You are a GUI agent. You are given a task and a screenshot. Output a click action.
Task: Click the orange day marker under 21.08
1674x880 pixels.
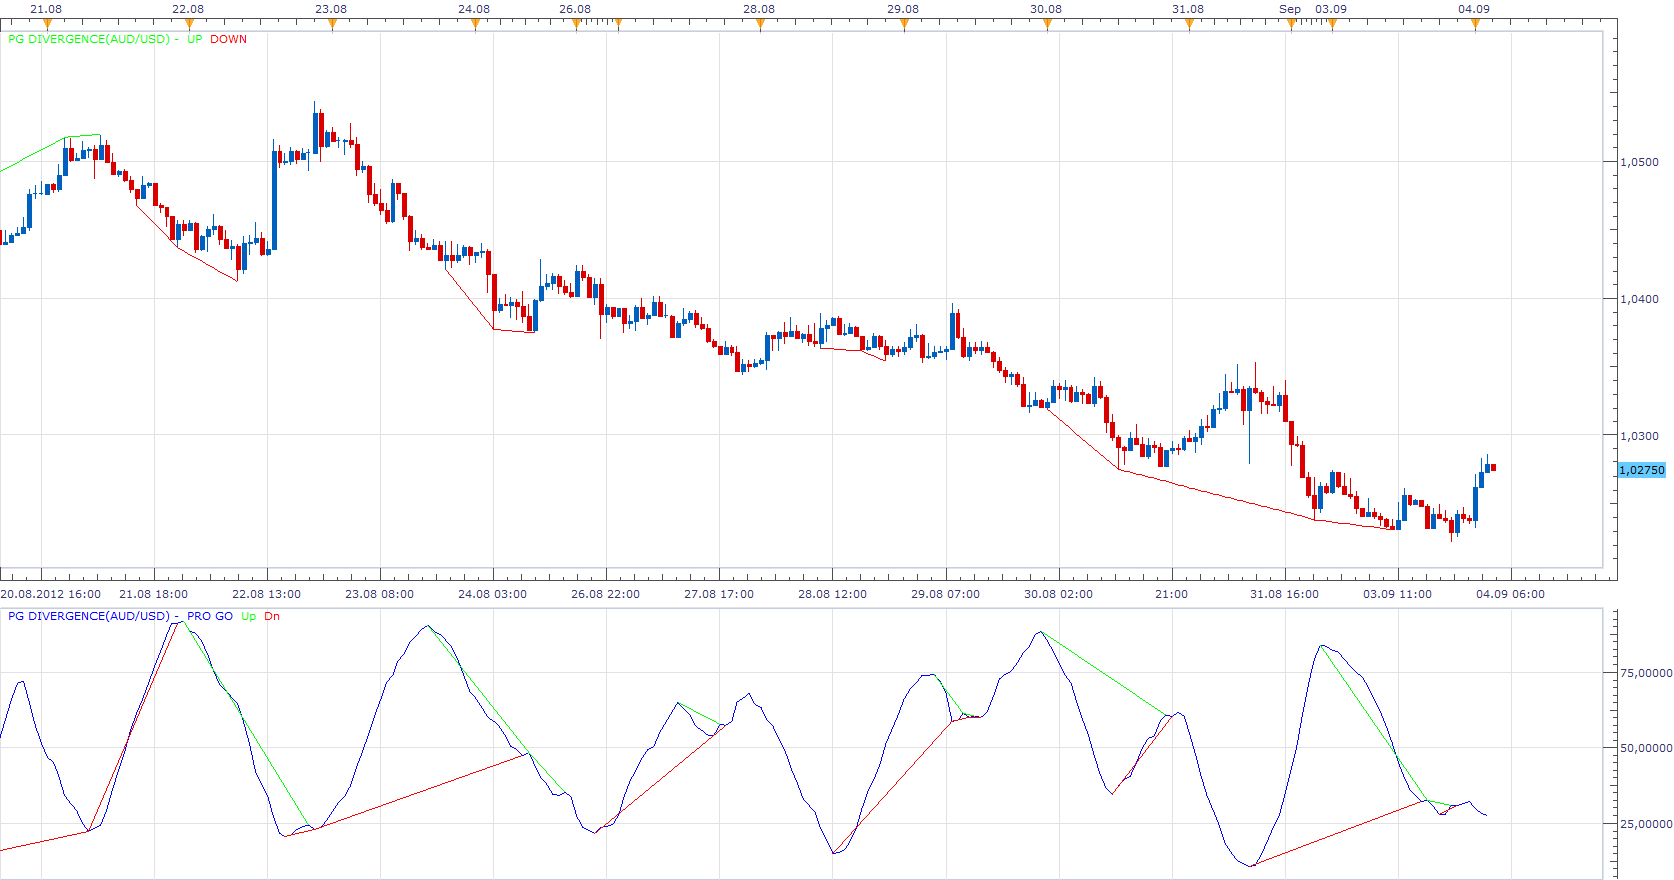click(47, 24)
